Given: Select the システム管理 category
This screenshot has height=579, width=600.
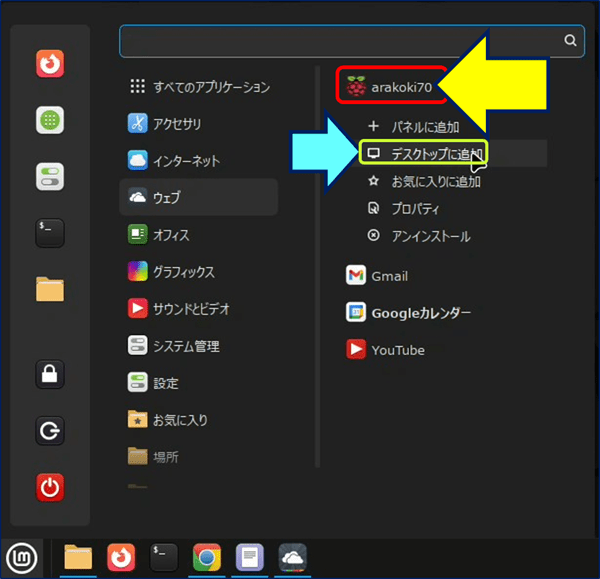Looking at the screenshot, I should pos(199,346).
